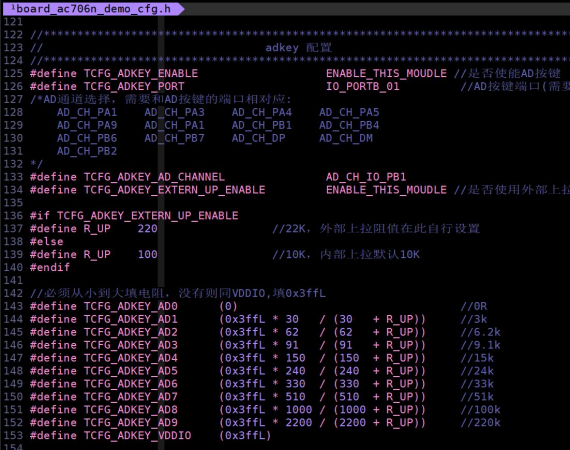
Task: Click the TCFG_ADKEY_AD4 macro name
Action: 131,358
